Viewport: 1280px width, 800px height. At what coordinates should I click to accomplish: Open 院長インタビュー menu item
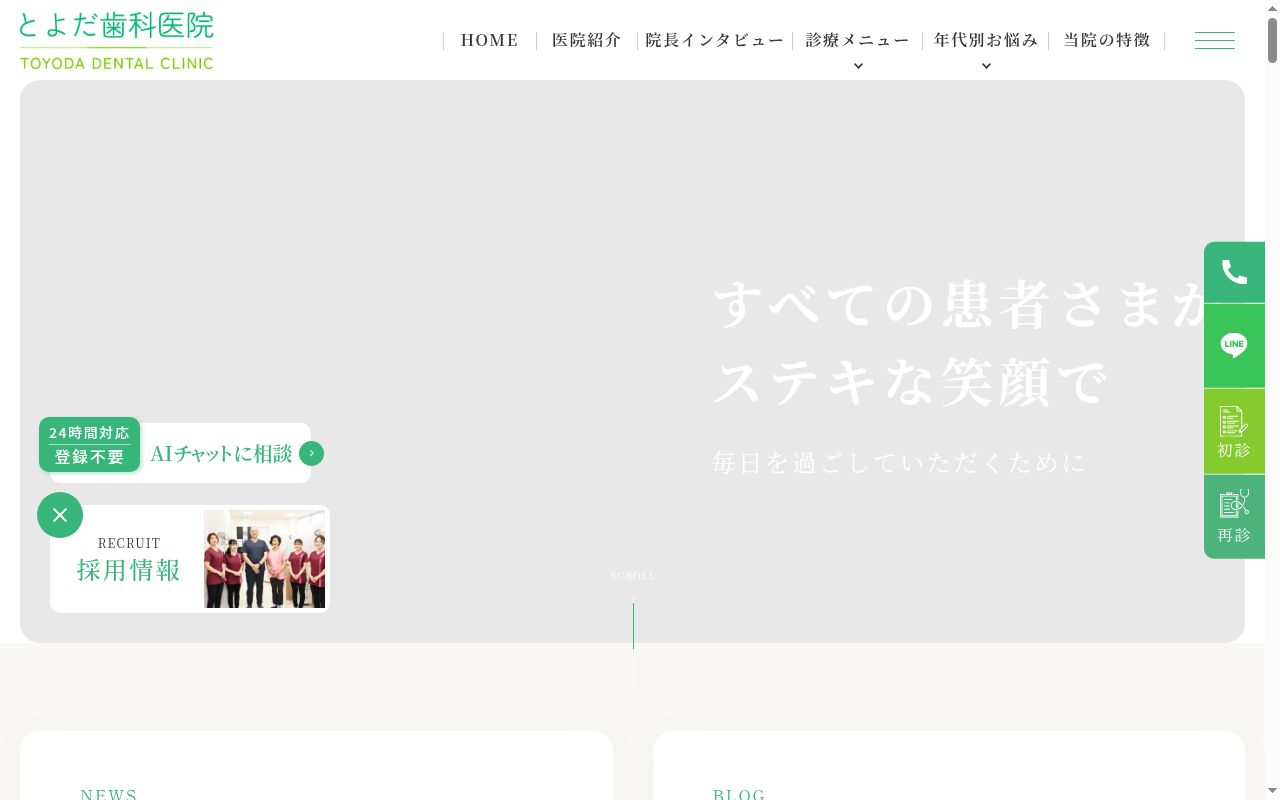point(714,40)
